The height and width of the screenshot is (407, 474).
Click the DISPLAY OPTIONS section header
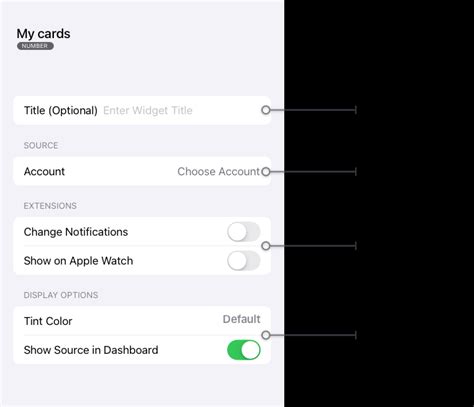click(61, 295)
